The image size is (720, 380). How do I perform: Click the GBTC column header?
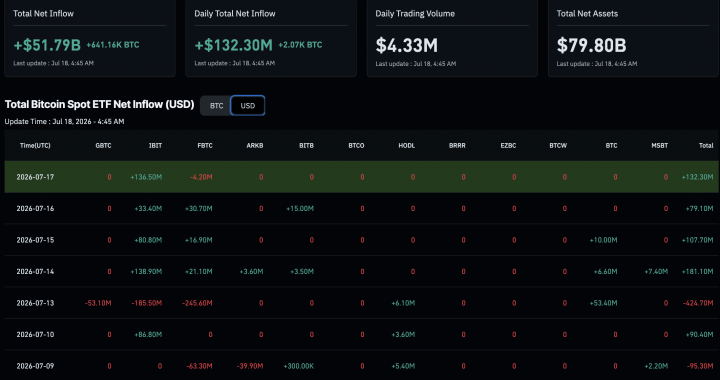click(x=103, y=145)
